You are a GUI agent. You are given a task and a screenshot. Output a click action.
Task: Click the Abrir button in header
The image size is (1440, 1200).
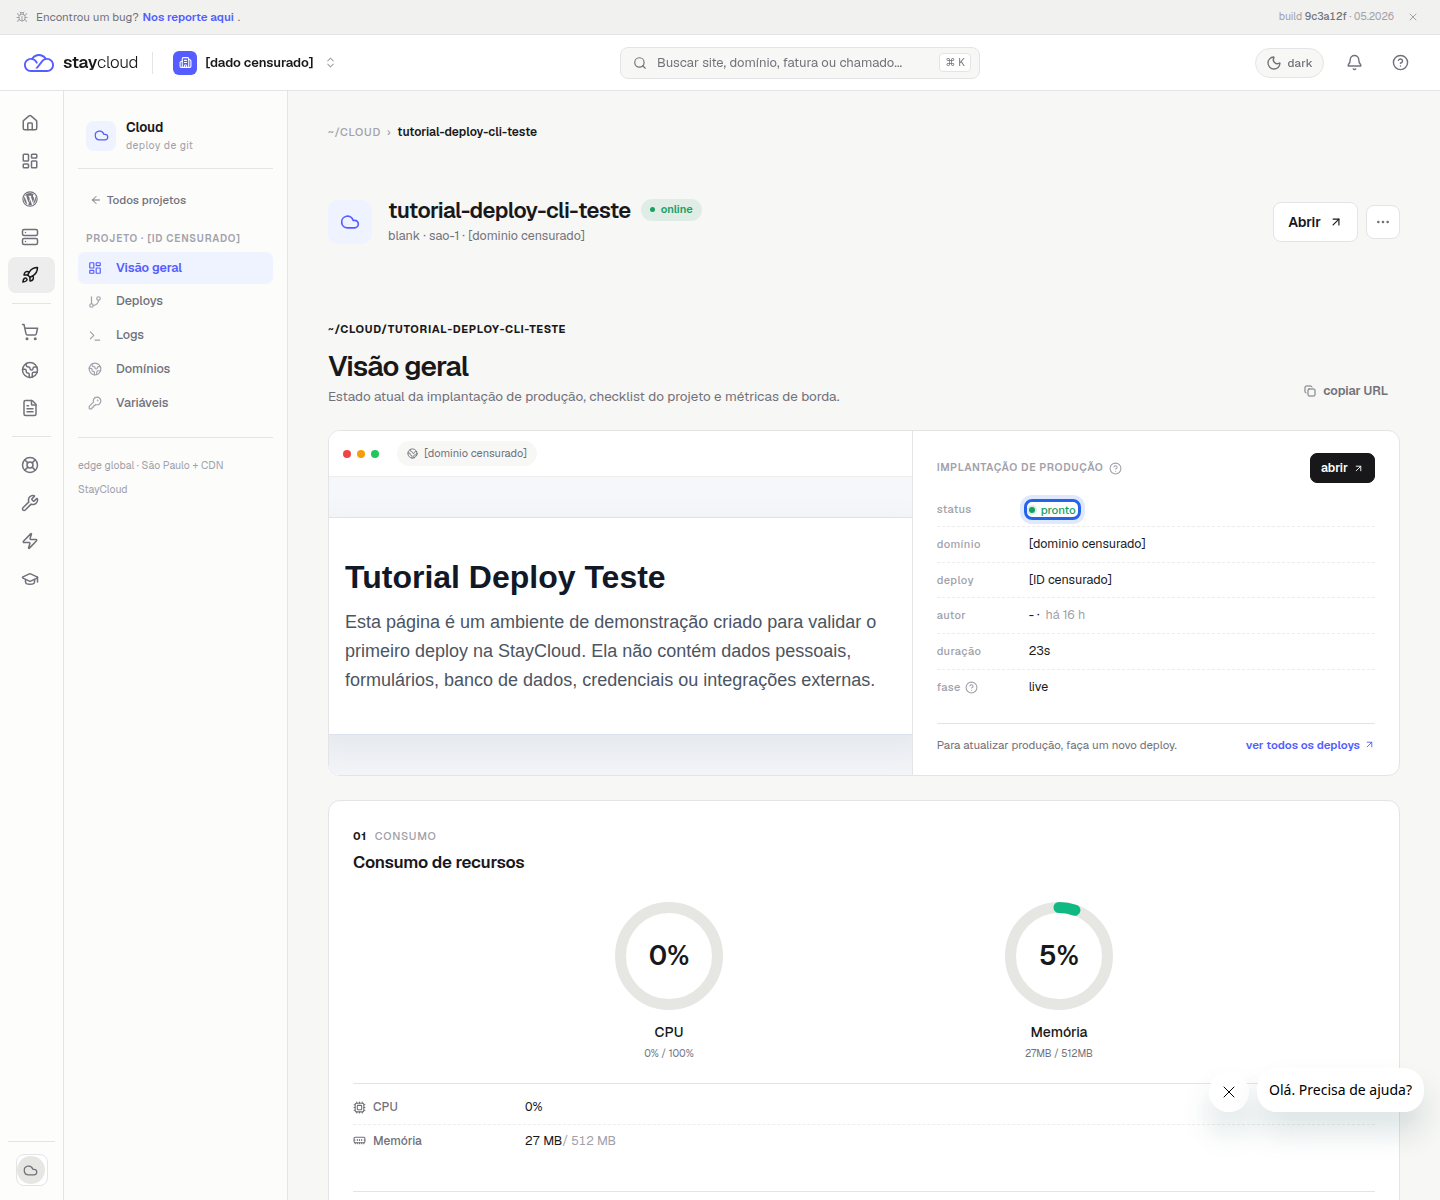coord(1315,222)
